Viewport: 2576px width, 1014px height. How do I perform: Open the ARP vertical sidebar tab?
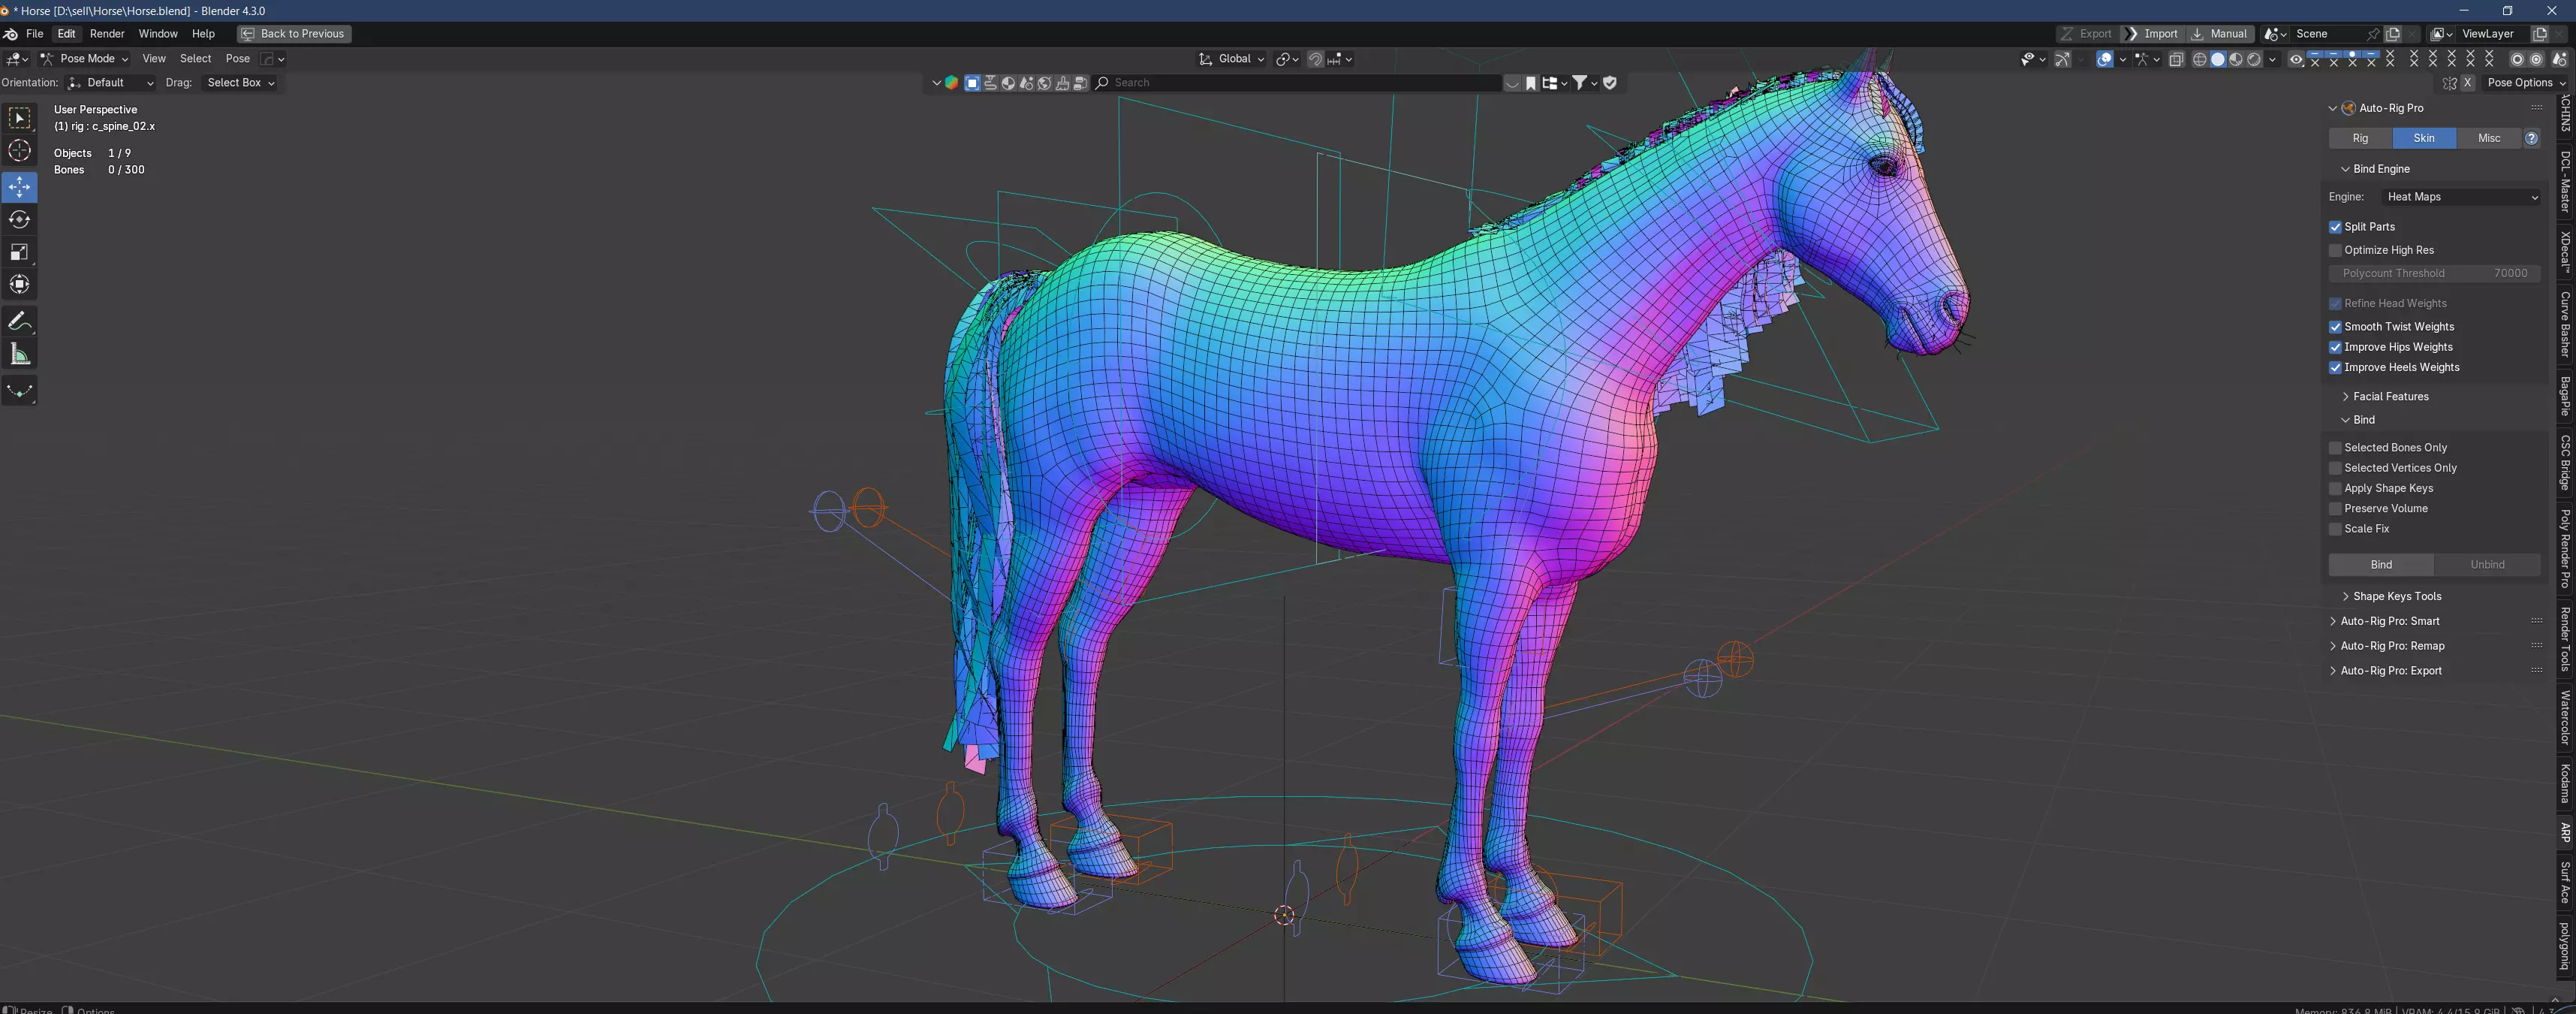[2565, 832]
